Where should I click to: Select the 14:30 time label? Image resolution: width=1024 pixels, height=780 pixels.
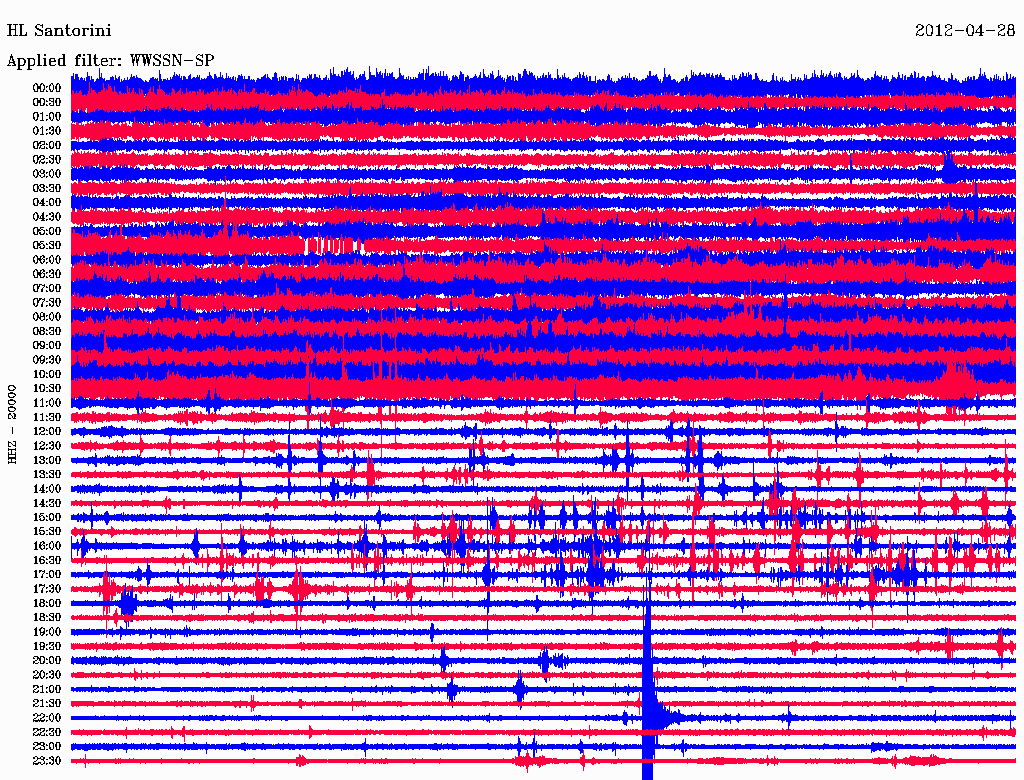point(47,504)
